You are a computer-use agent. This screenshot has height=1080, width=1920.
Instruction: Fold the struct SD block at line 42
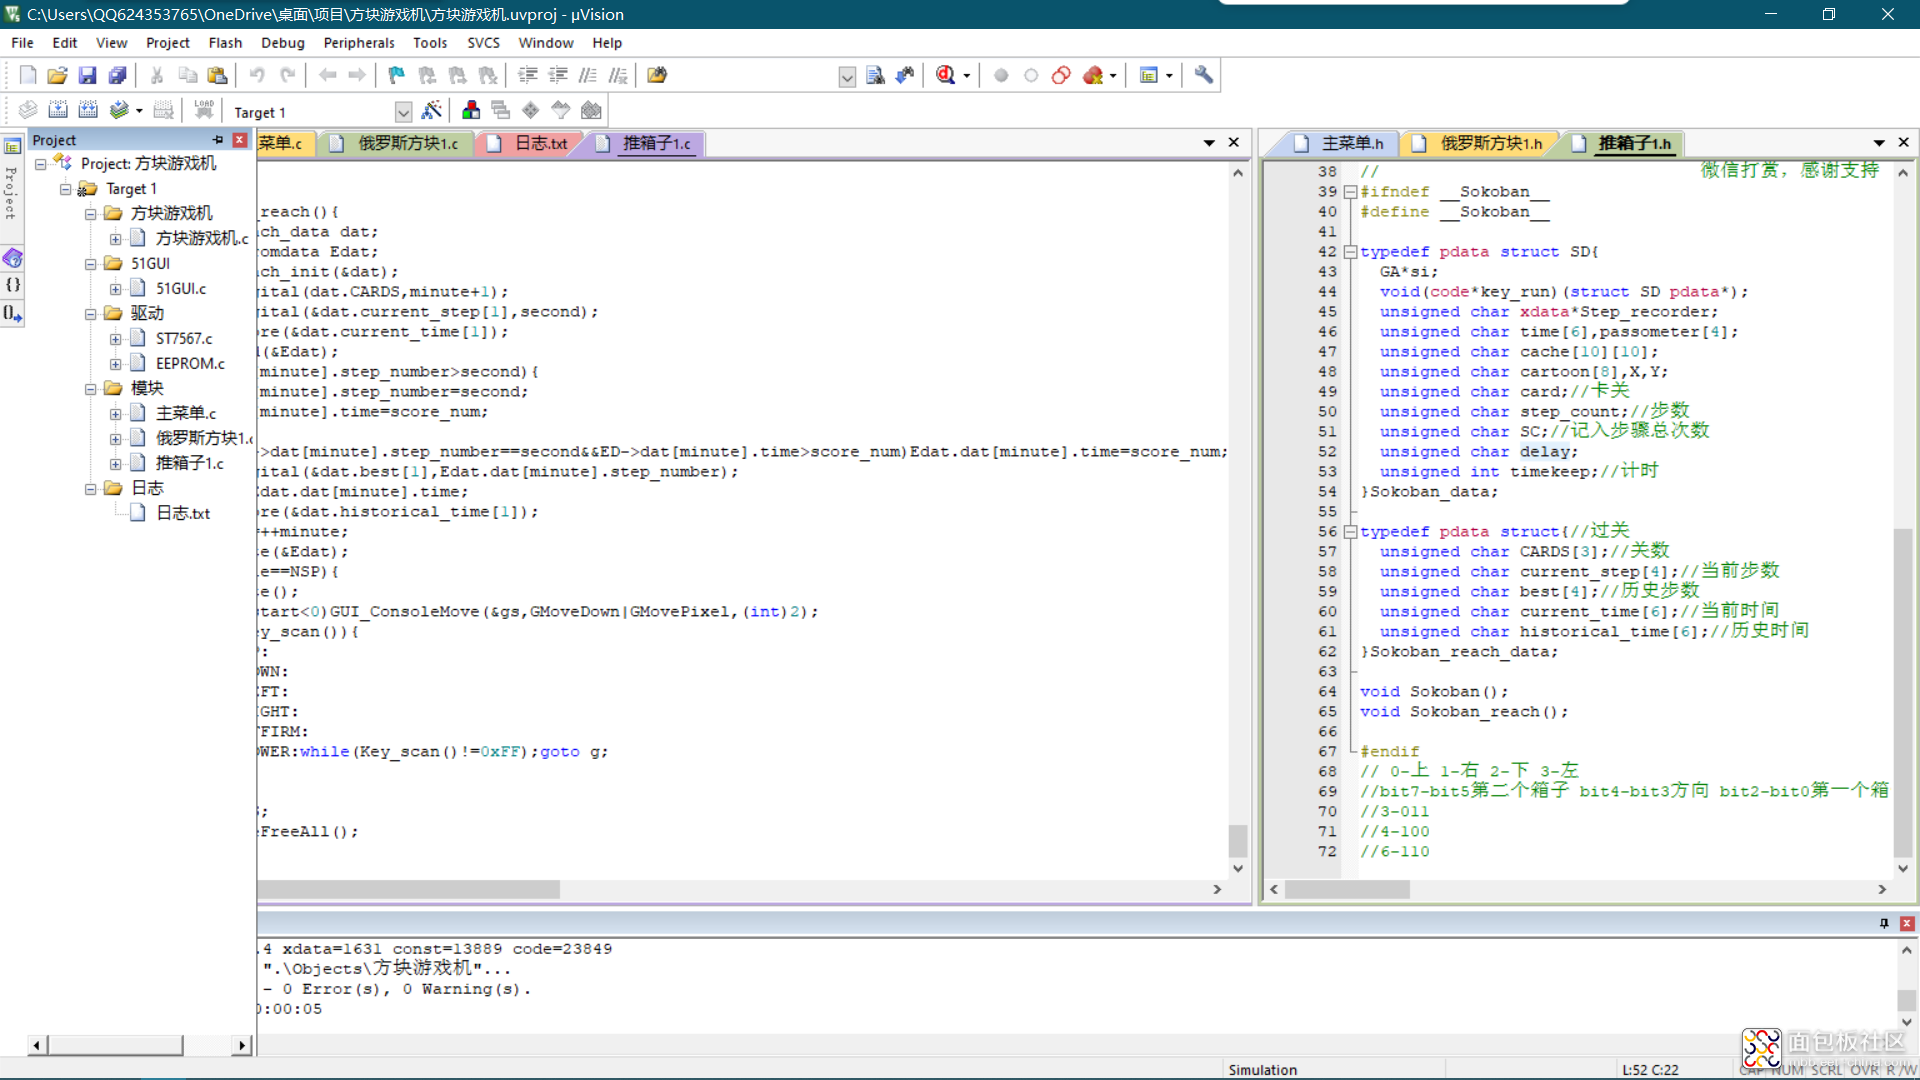[1350, 252]
